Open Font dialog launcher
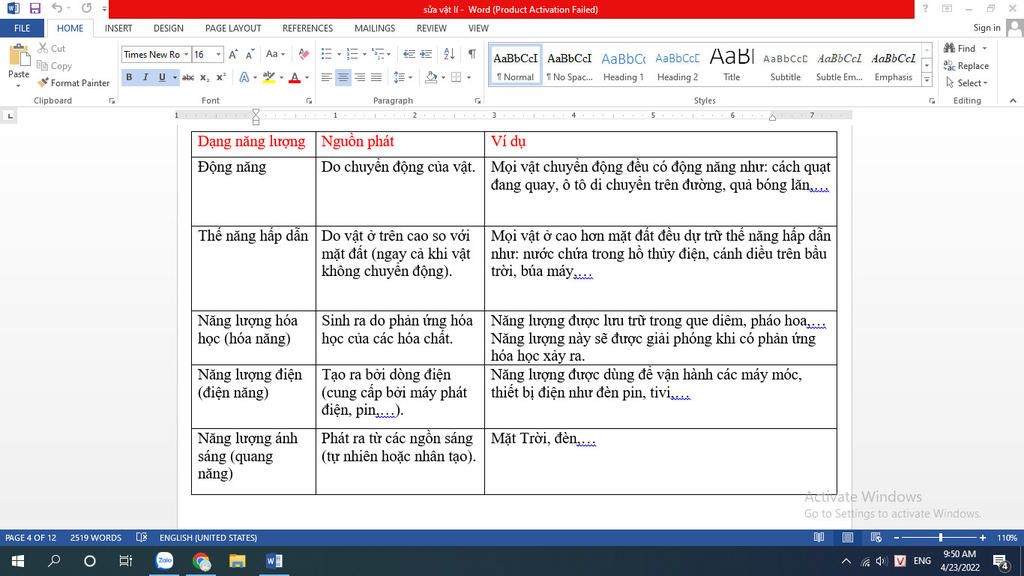The image size is (1024, 576). click(309, 101)
